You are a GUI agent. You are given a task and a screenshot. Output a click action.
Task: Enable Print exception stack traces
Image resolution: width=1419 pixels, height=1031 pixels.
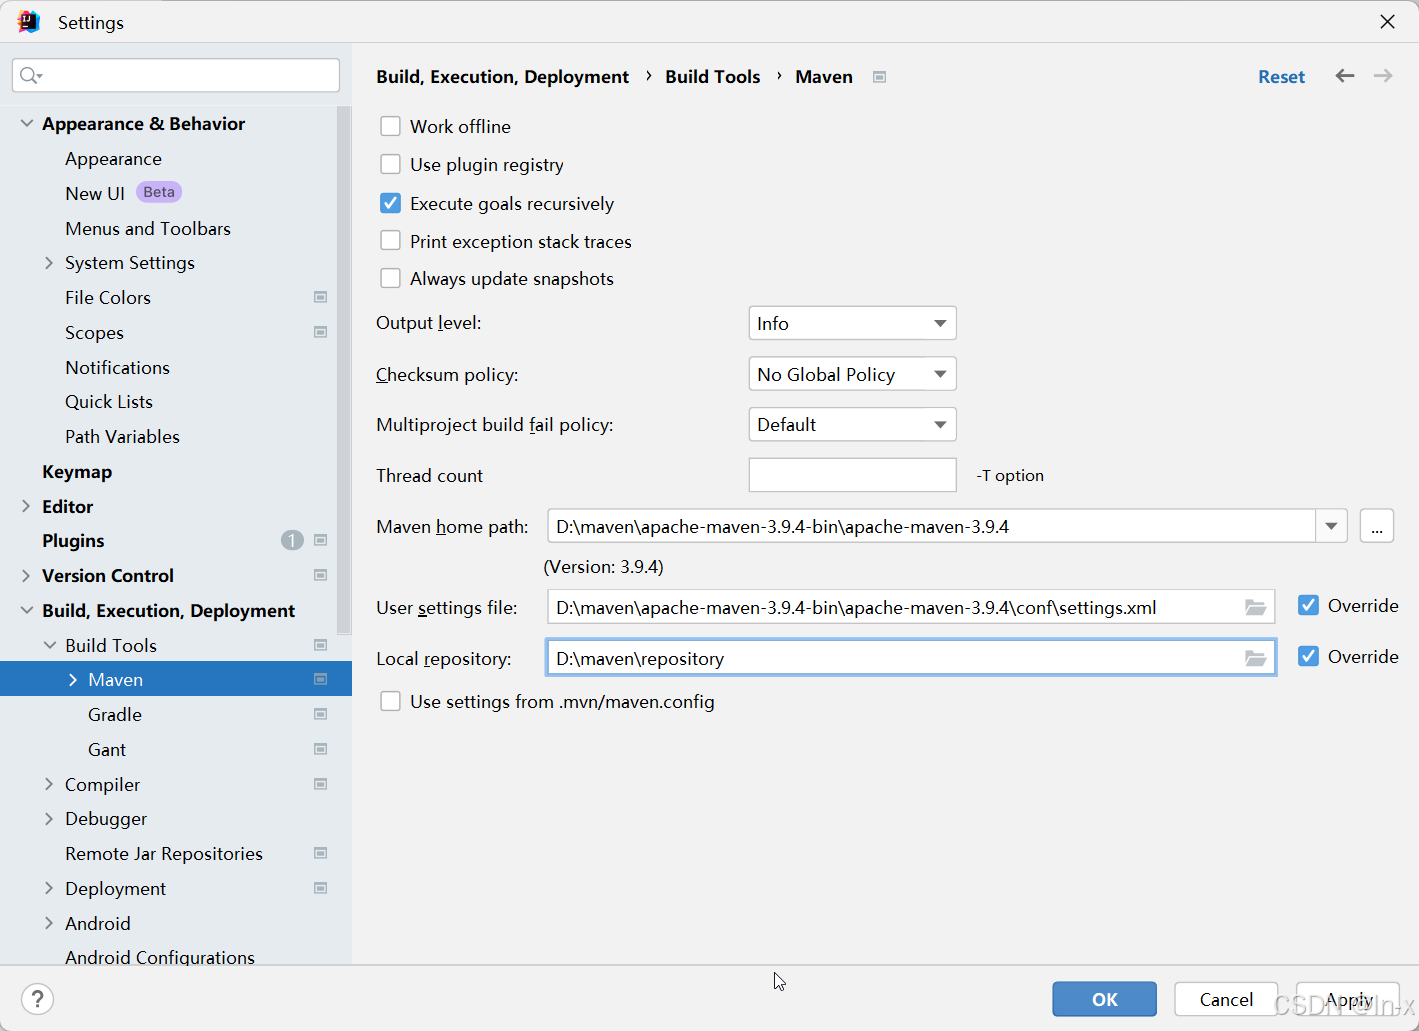[390, 241]
